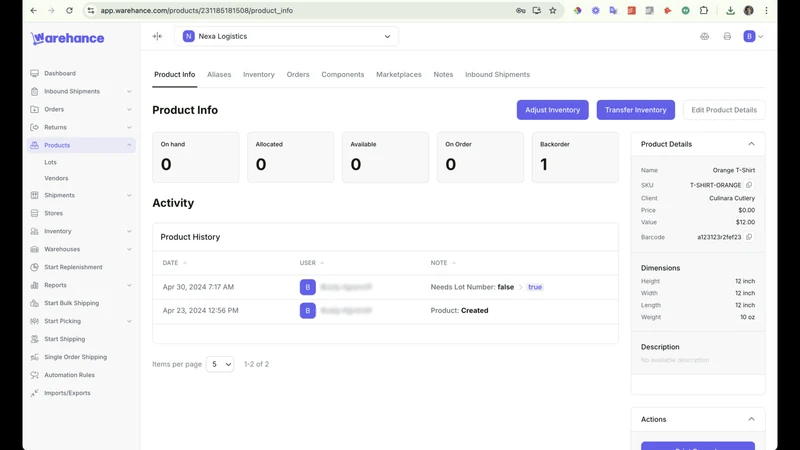The height and width of the screenshot is (450, 800).
Task: Switch to the Components tab
Action: 343,74
